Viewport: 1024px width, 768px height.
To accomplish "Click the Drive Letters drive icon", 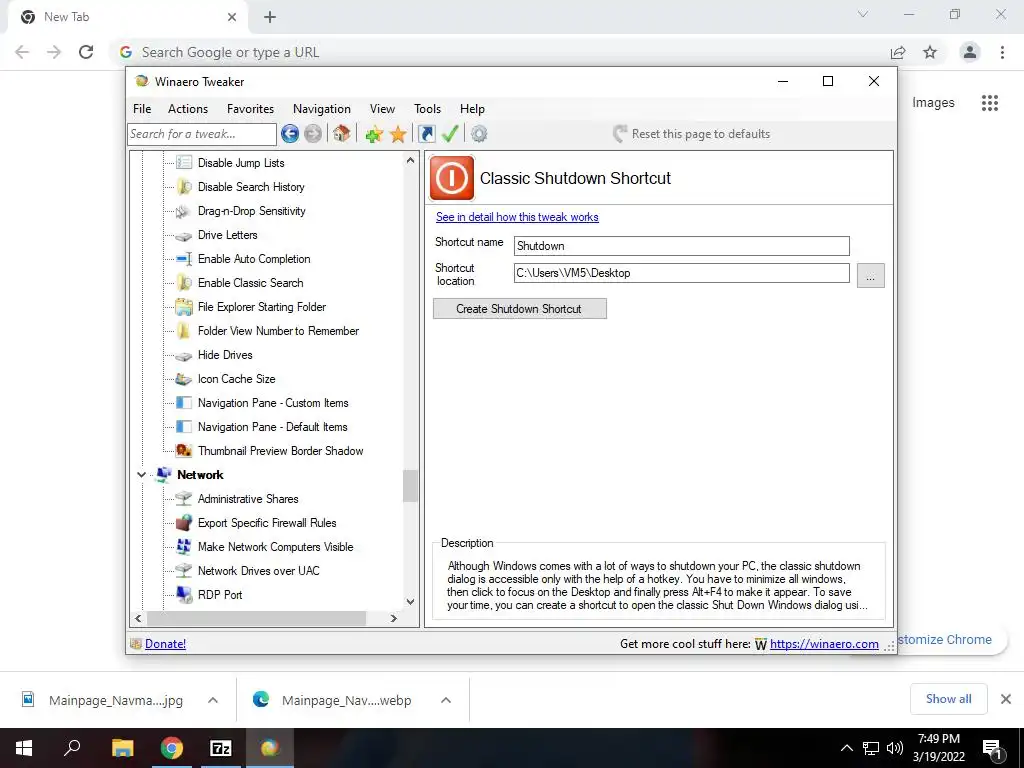I will click(184, 236).
